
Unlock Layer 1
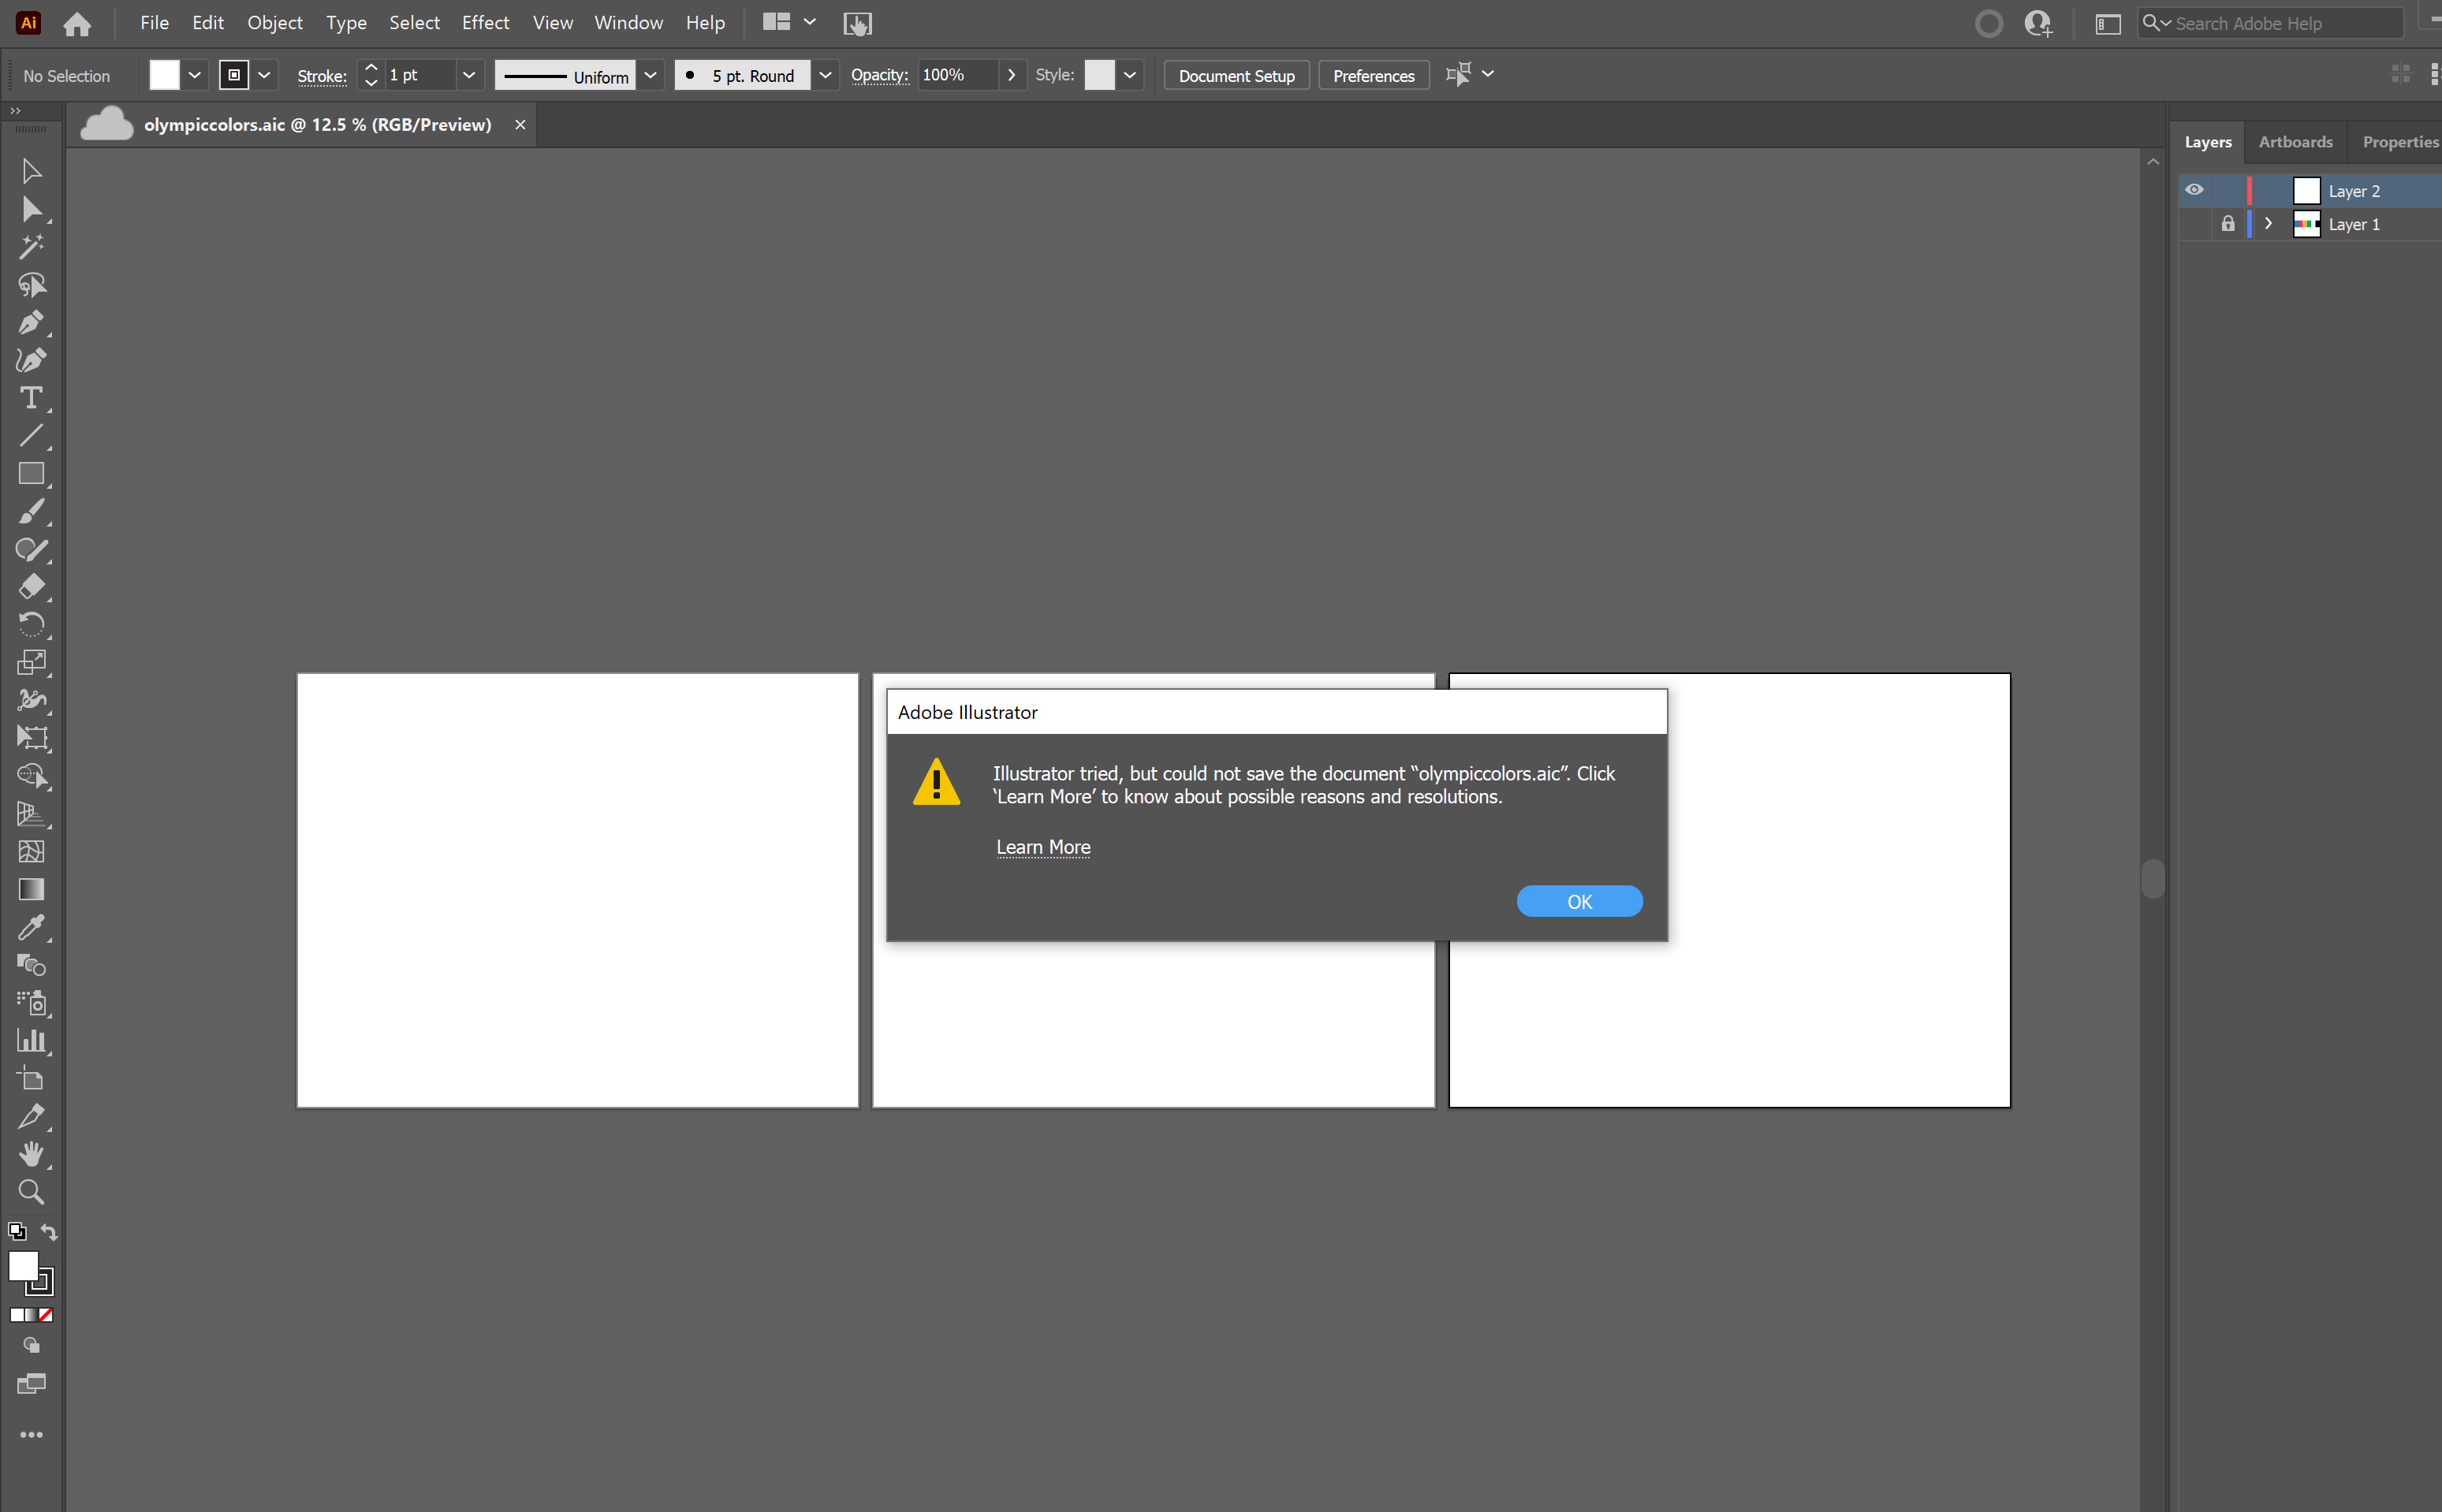2228,224
